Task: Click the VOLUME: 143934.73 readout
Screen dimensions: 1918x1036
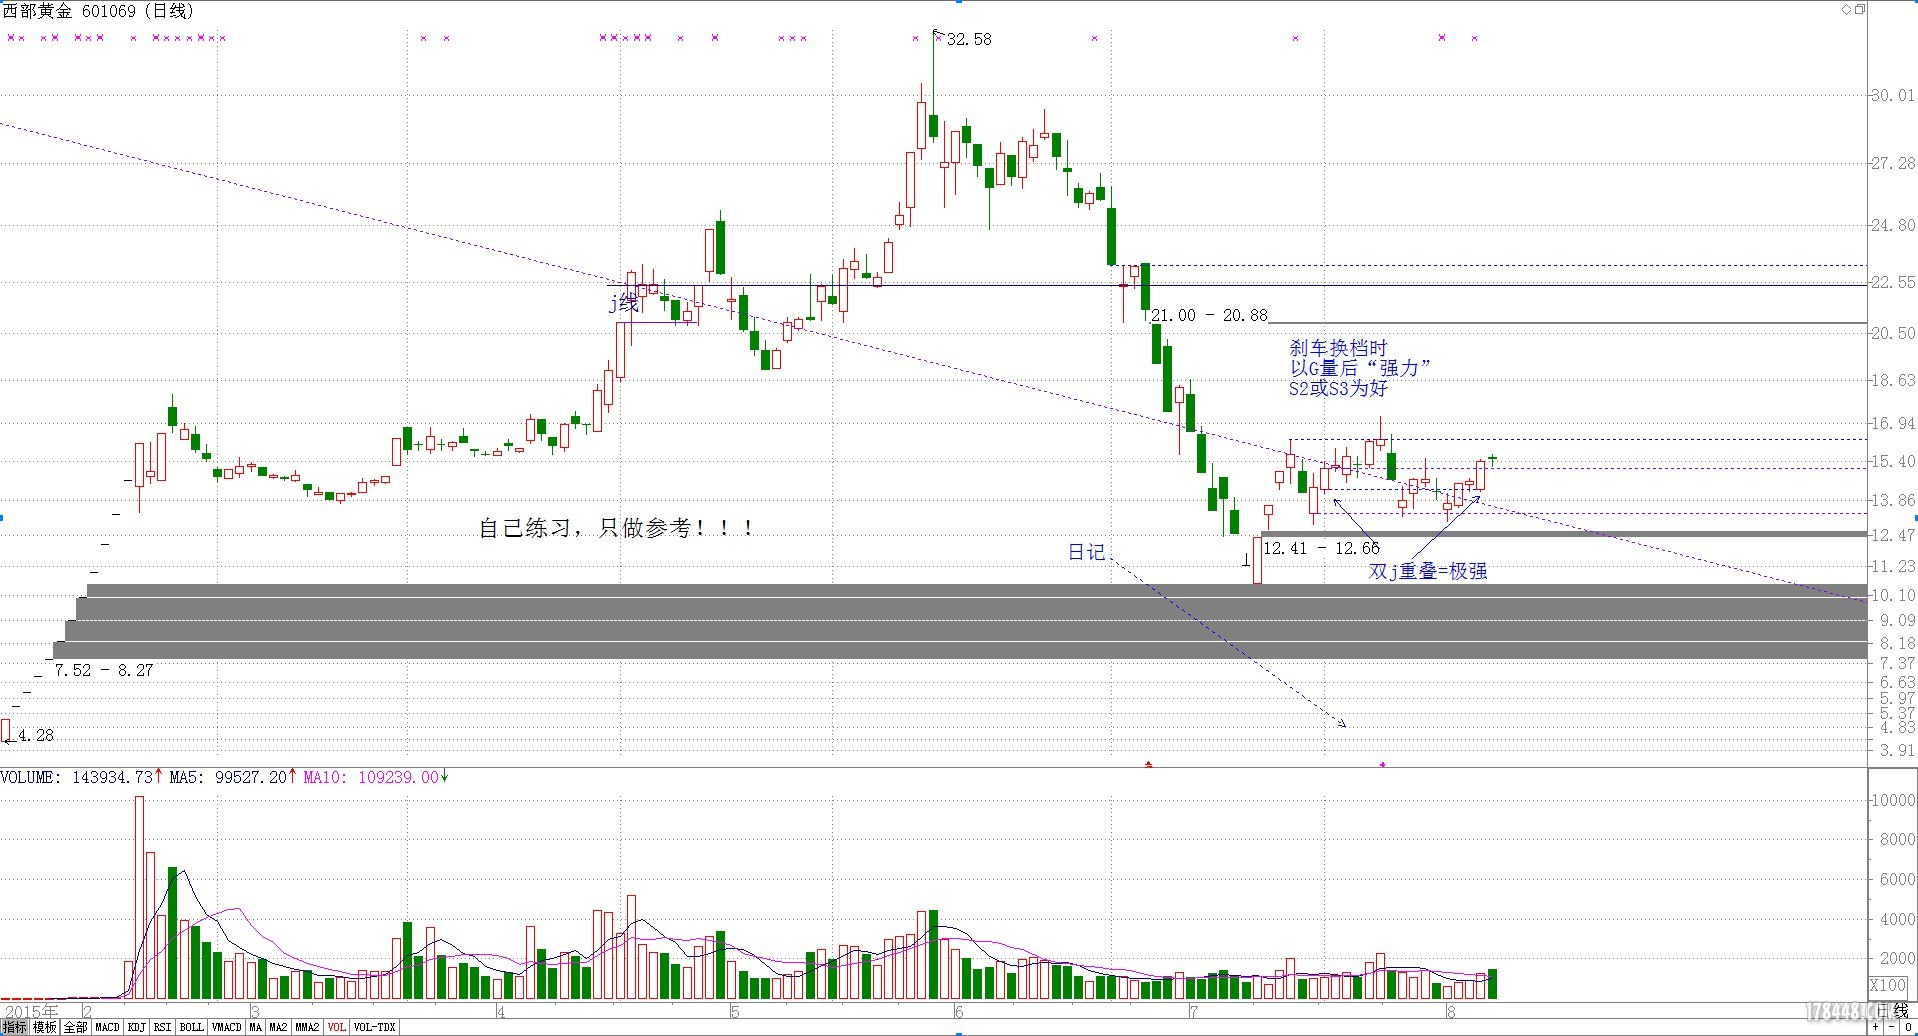Action: click(x=77, y=777)
